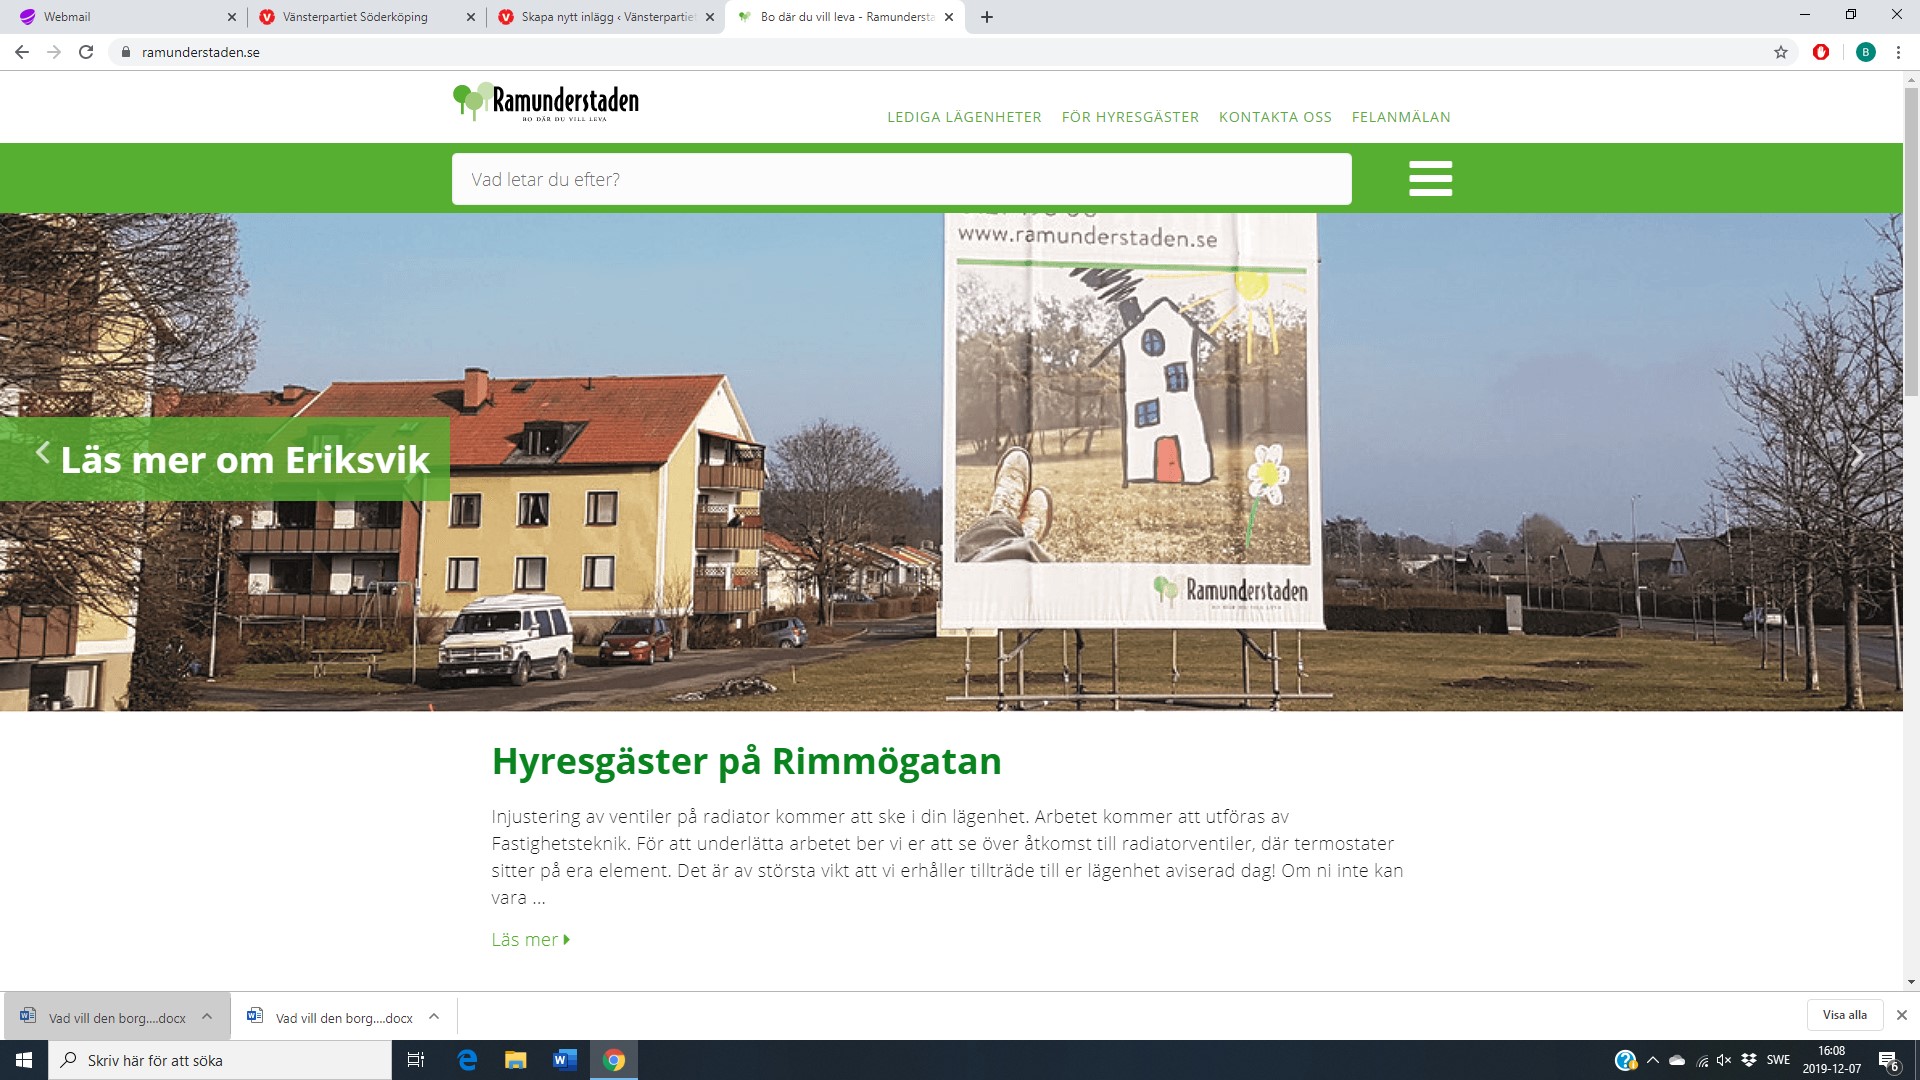Click the page vertical scrollbar

pos(1911,240)
